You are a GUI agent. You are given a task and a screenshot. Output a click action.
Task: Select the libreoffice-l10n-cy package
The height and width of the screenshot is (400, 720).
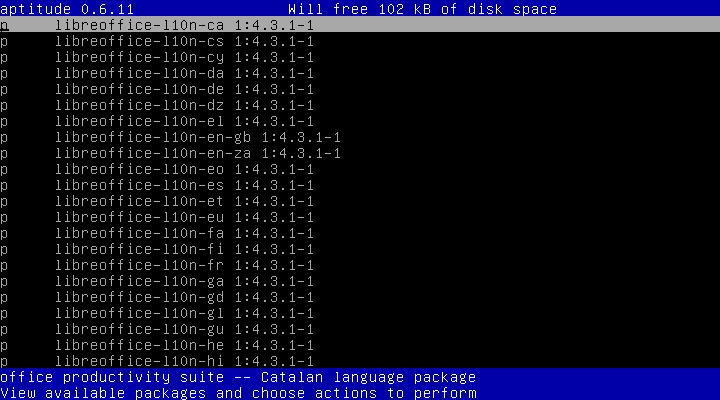[x=360, y=57]
